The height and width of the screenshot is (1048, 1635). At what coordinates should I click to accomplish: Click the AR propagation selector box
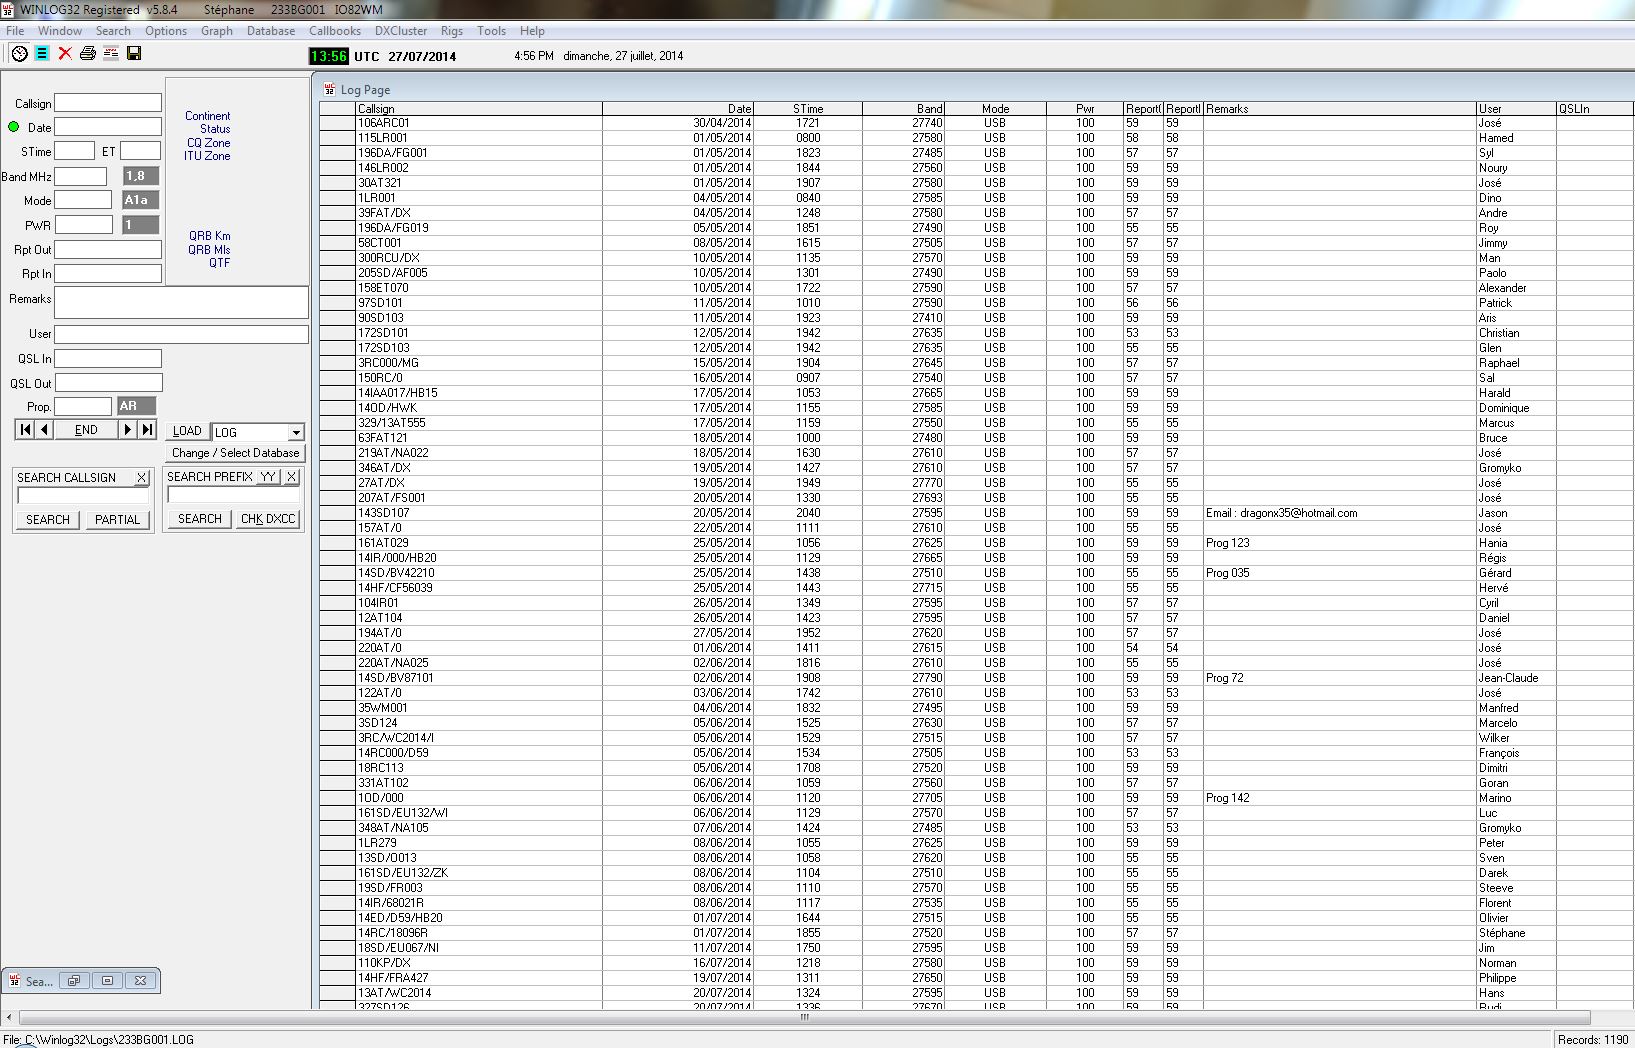tap(136, 406)
